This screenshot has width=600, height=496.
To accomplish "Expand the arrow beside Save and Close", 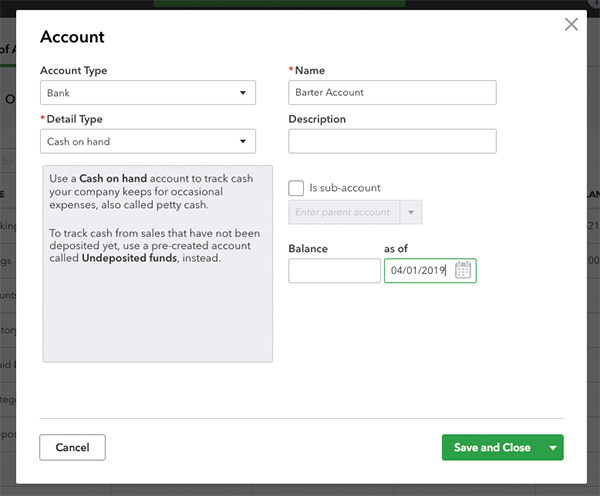I will [x=553, y=448].
